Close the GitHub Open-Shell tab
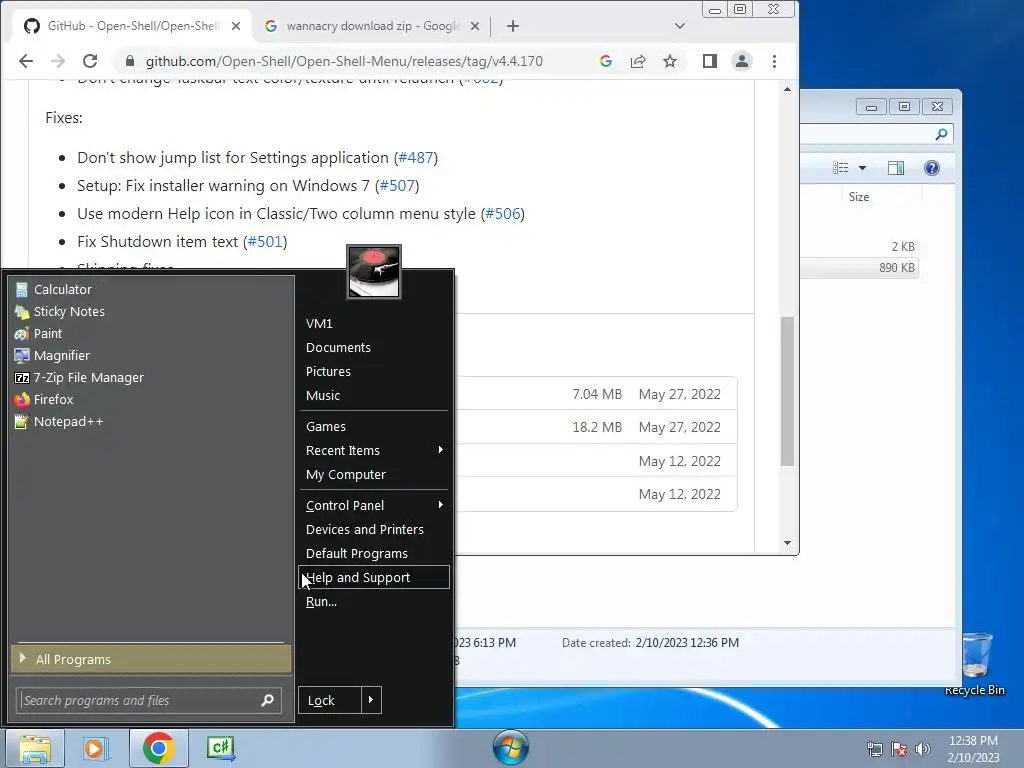This screenshot has height=768, width=1024. point(236,26)
